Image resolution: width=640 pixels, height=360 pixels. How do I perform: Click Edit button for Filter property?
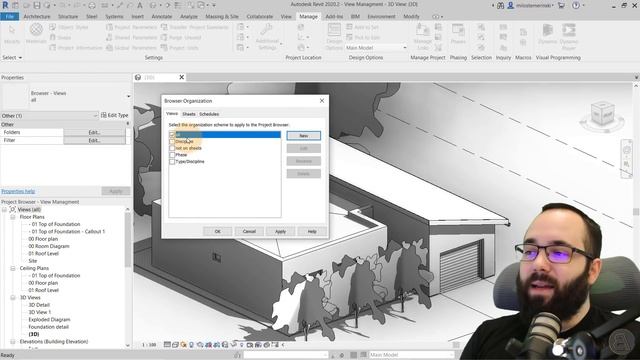[94, 140]
